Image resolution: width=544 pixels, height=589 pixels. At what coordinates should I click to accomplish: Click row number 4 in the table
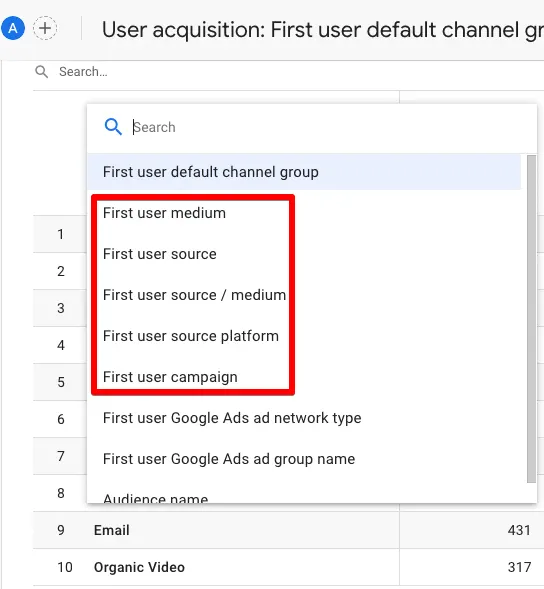(x=61, y=345)
